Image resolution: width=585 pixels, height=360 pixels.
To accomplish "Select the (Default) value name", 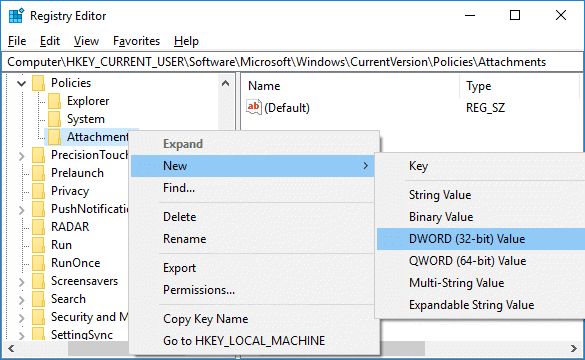I will coord(287,108).
